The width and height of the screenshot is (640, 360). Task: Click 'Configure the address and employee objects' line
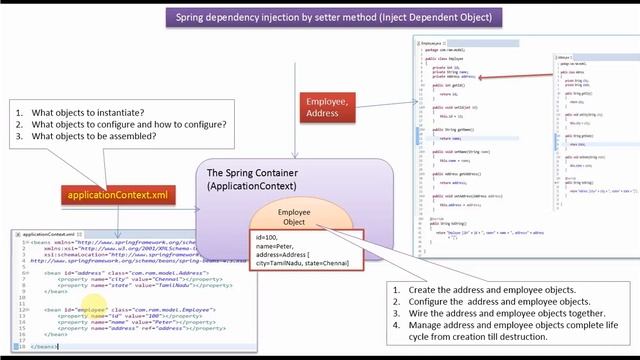(x=499, y=302)
